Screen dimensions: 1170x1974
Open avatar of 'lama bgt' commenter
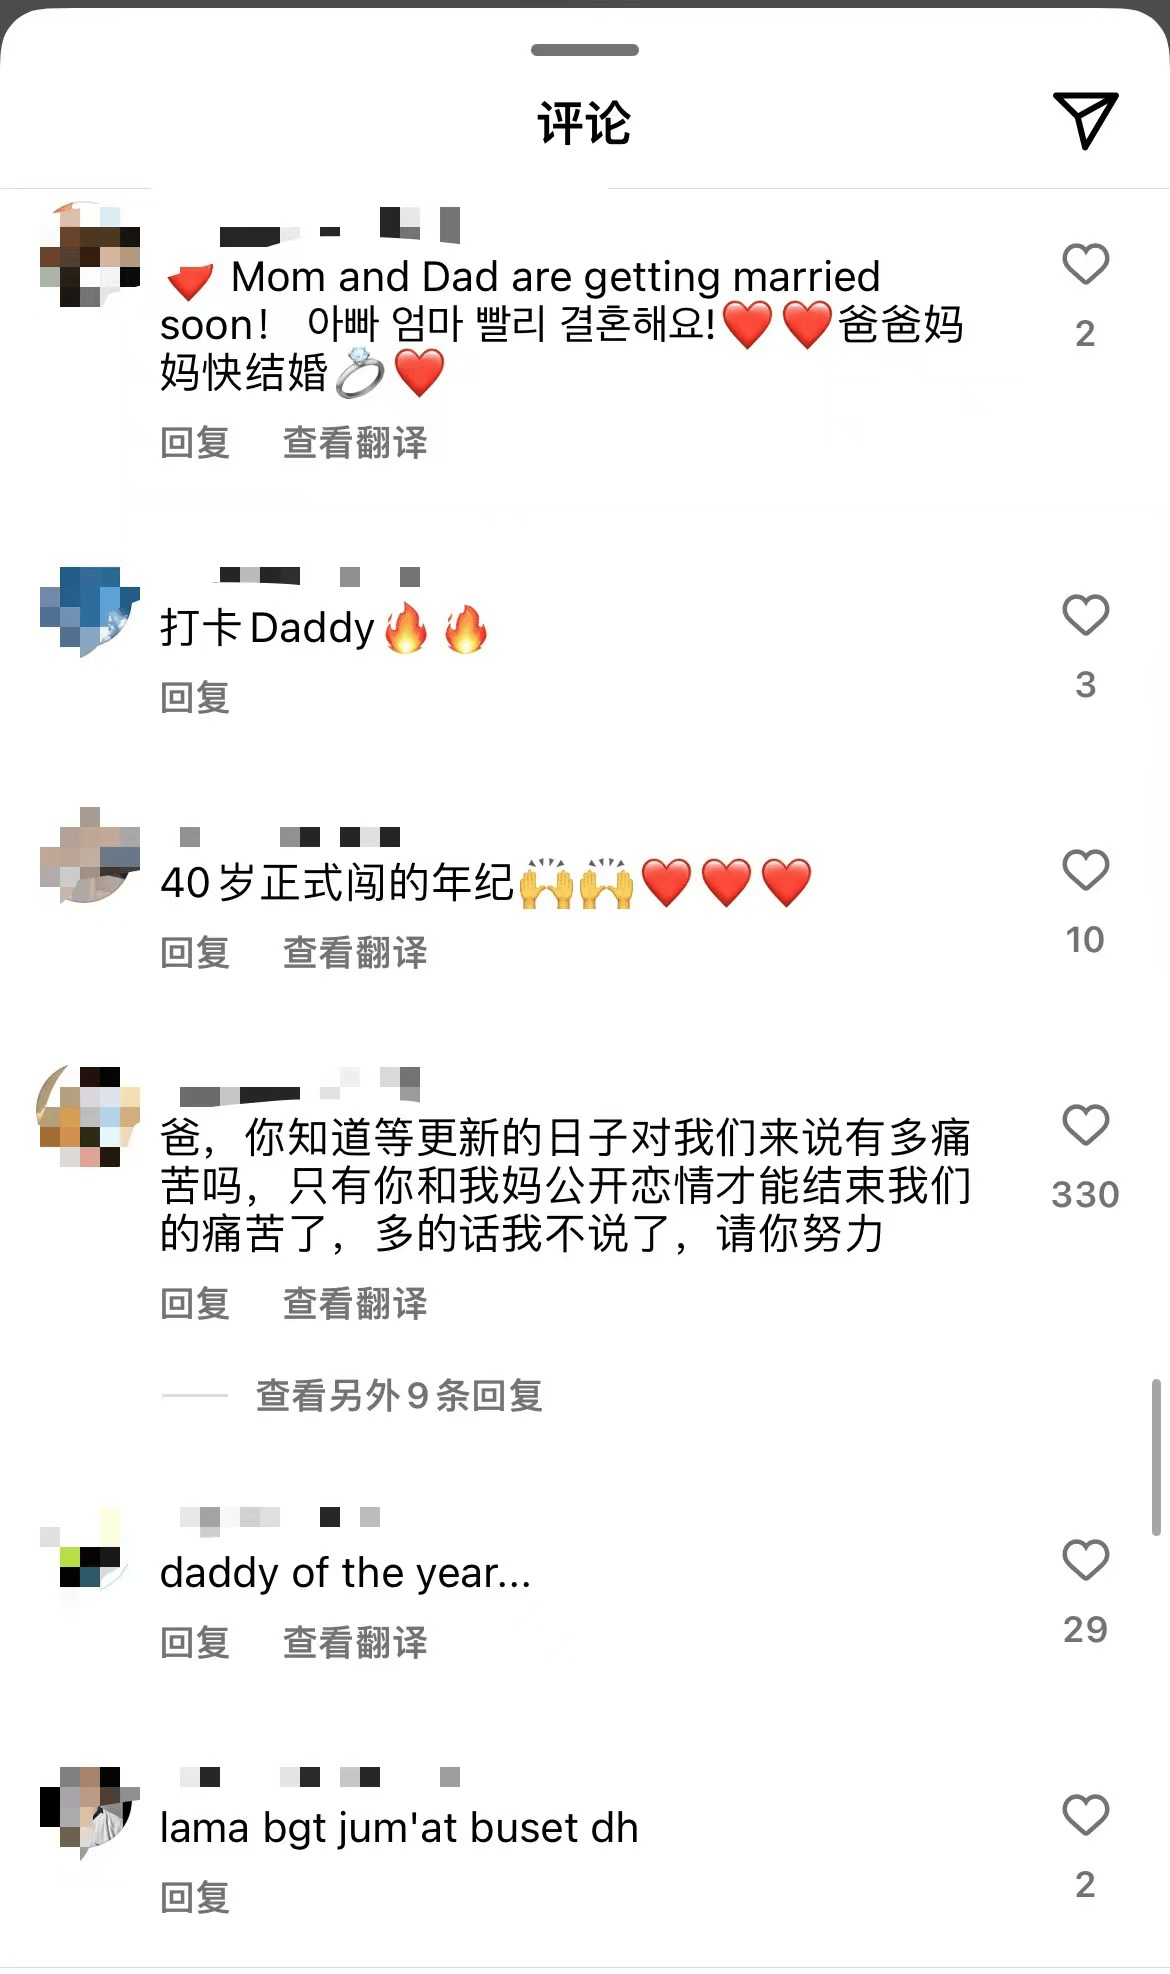[x=90, y=1812]
